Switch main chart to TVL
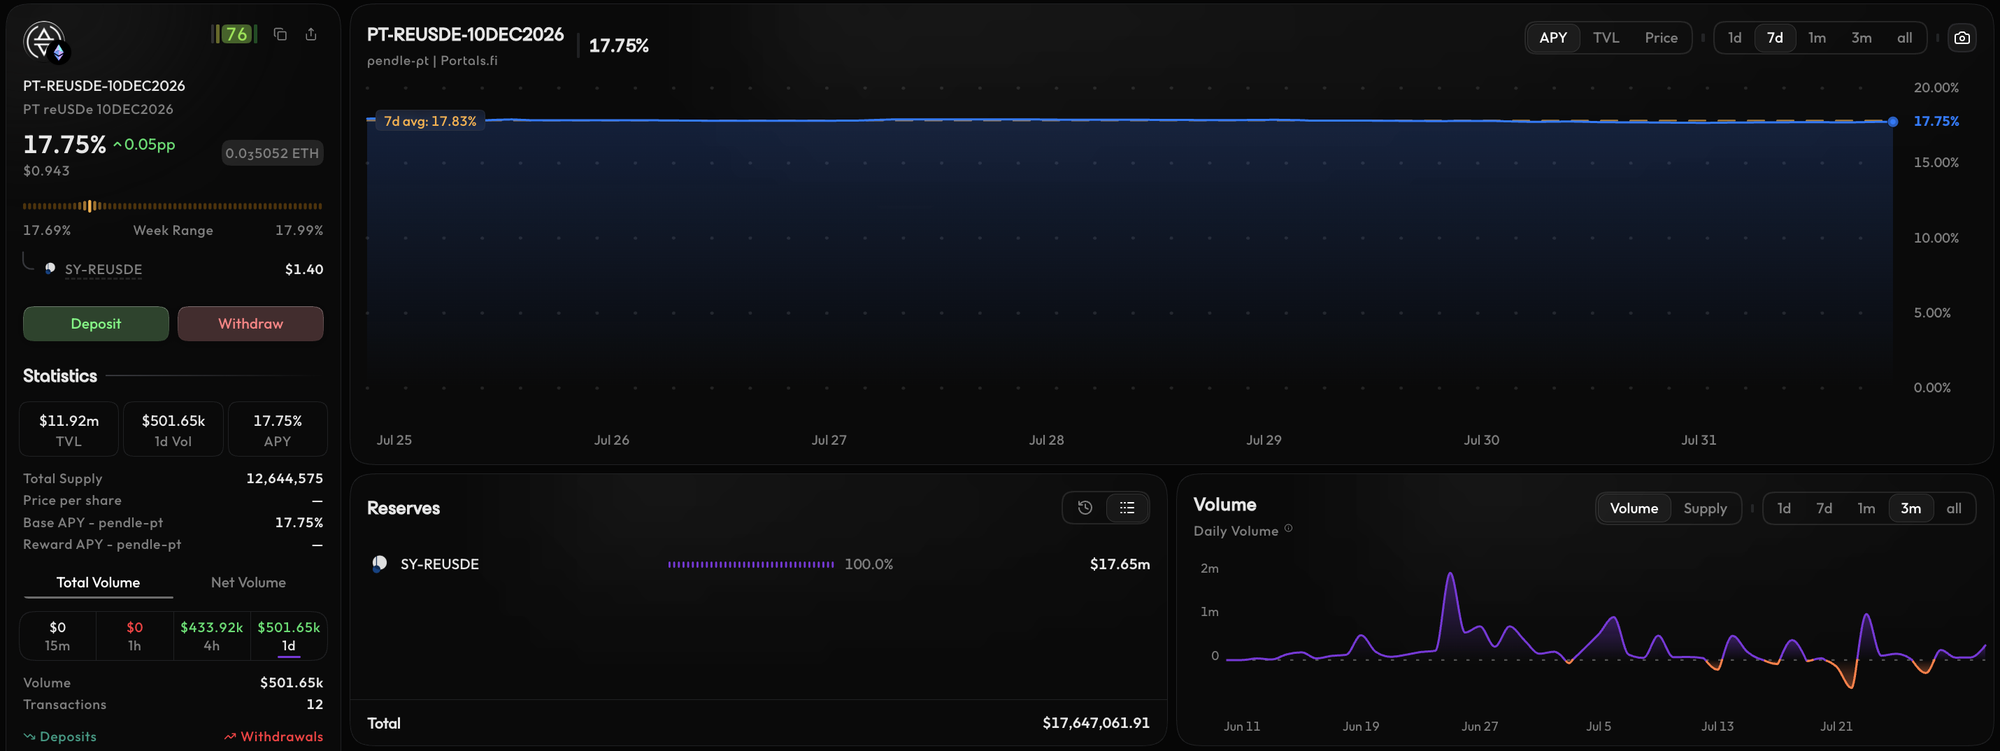2000x751 pixels. click(1606, 38)
